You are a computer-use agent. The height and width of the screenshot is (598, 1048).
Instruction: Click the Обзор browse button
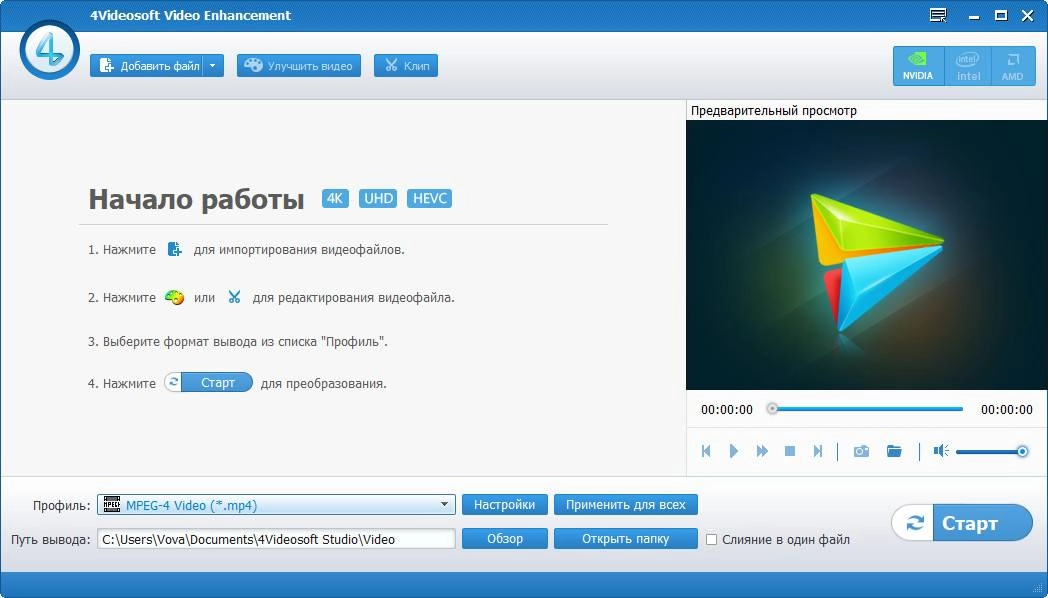(x=505, y=539)
